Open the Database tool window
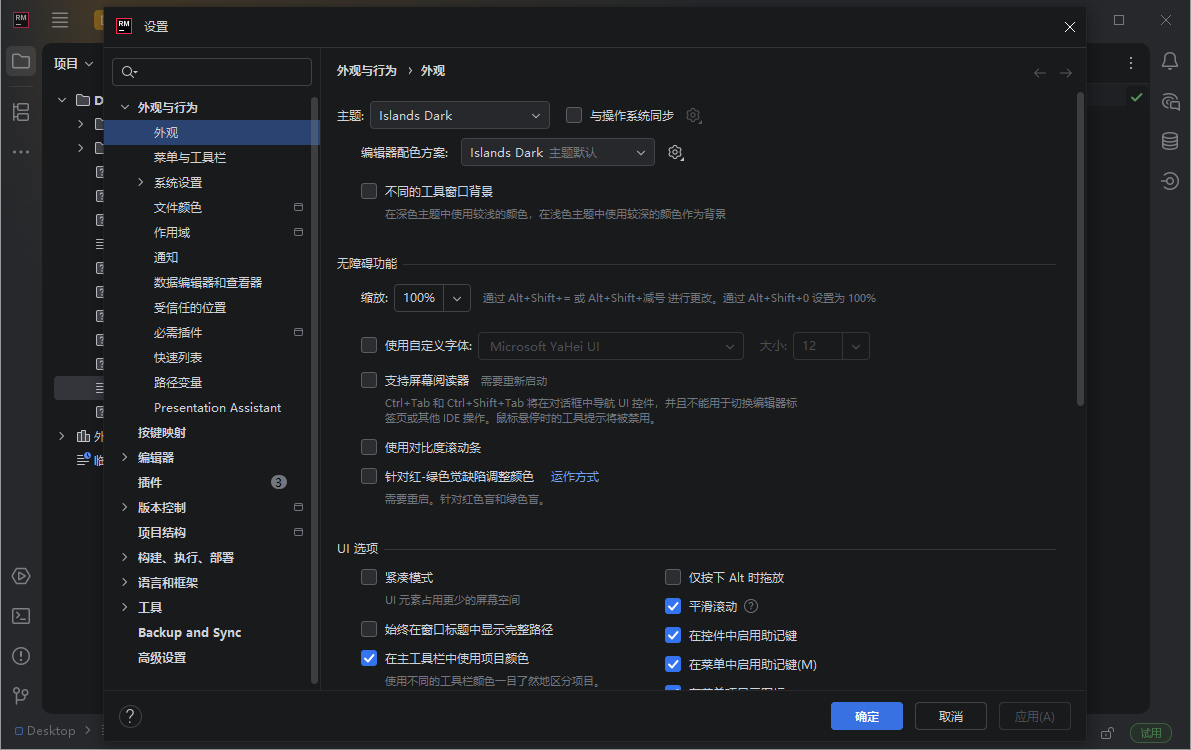This screenshot has height=750, width=1191. [x=1169, y=141]
